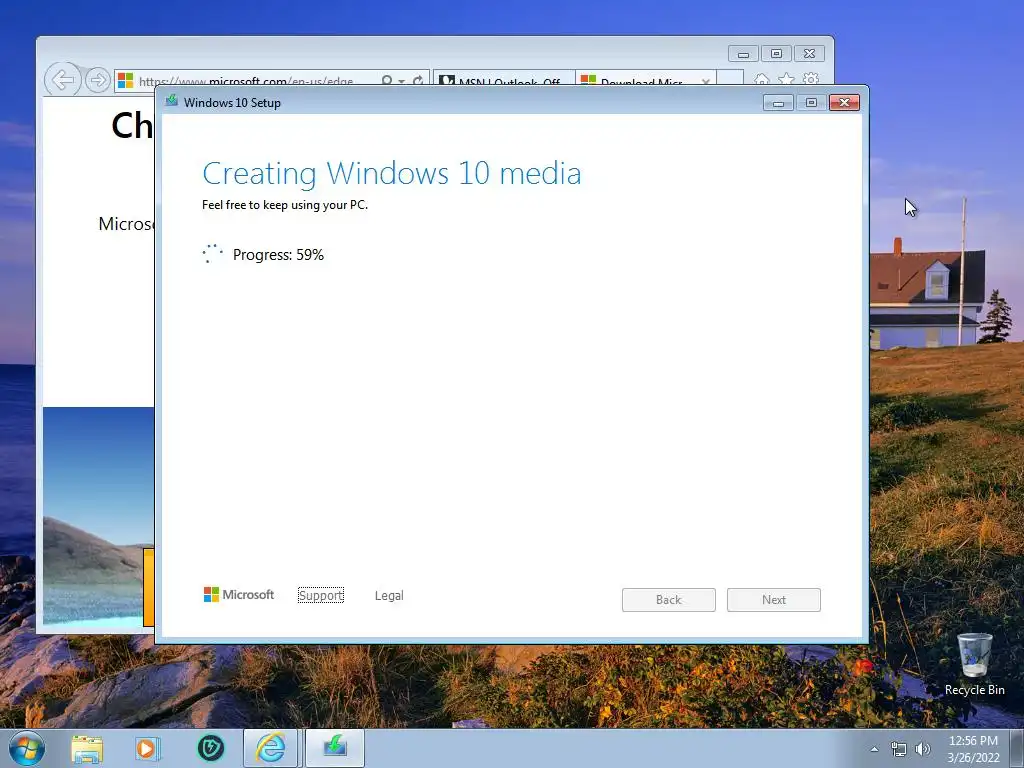Open the green shield app on the taskbar
The height and width of the screenshot is (768, 1024).
(x=210, y=748)
